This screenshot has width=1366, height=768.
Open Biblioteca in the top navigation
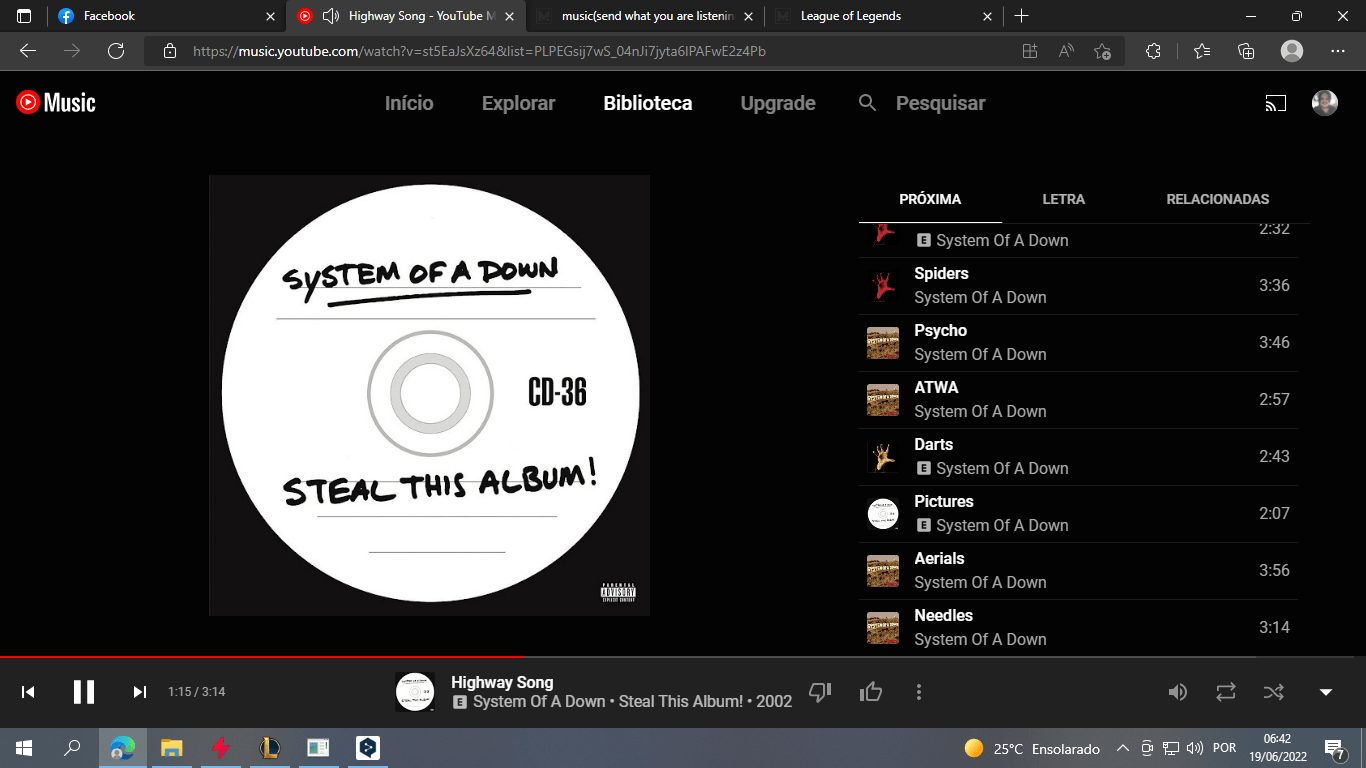click(x=648, y=103)
